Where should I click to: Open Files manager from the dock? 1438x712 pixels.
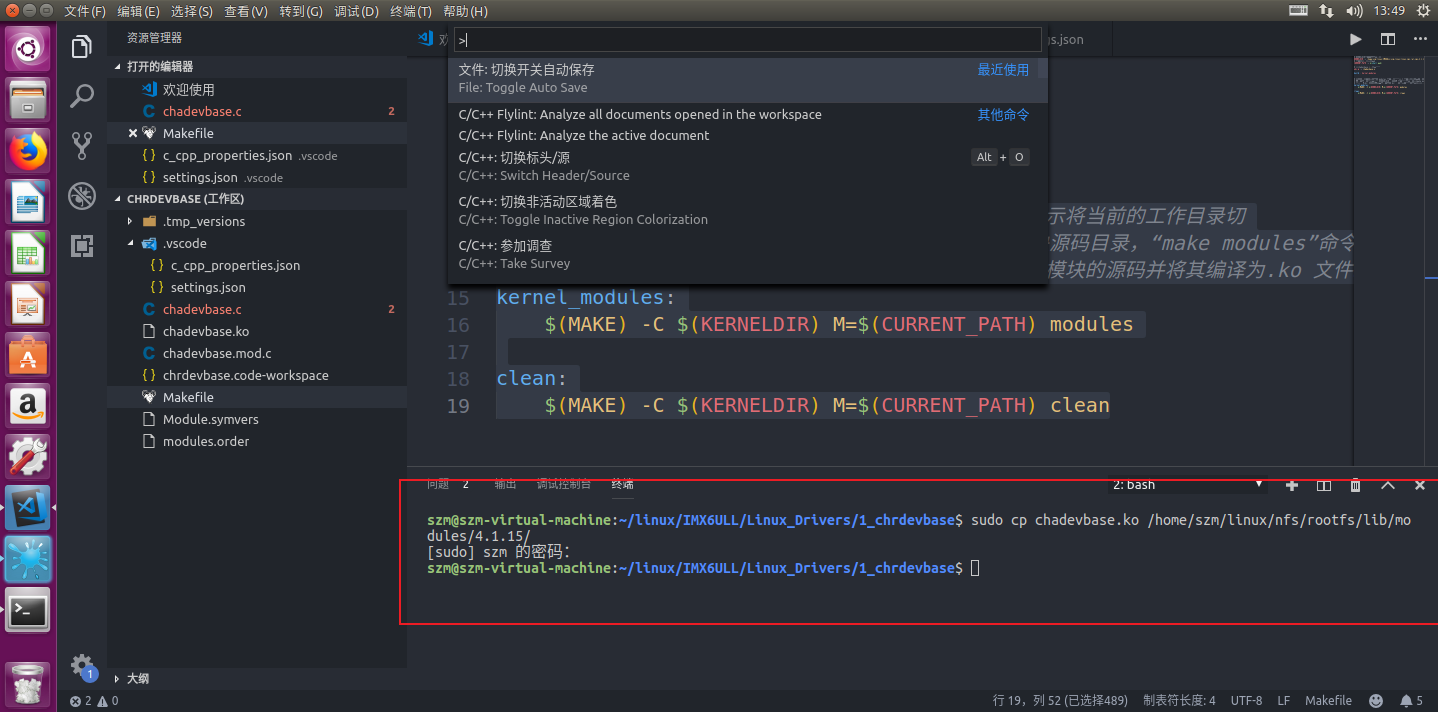click(28, 98)
